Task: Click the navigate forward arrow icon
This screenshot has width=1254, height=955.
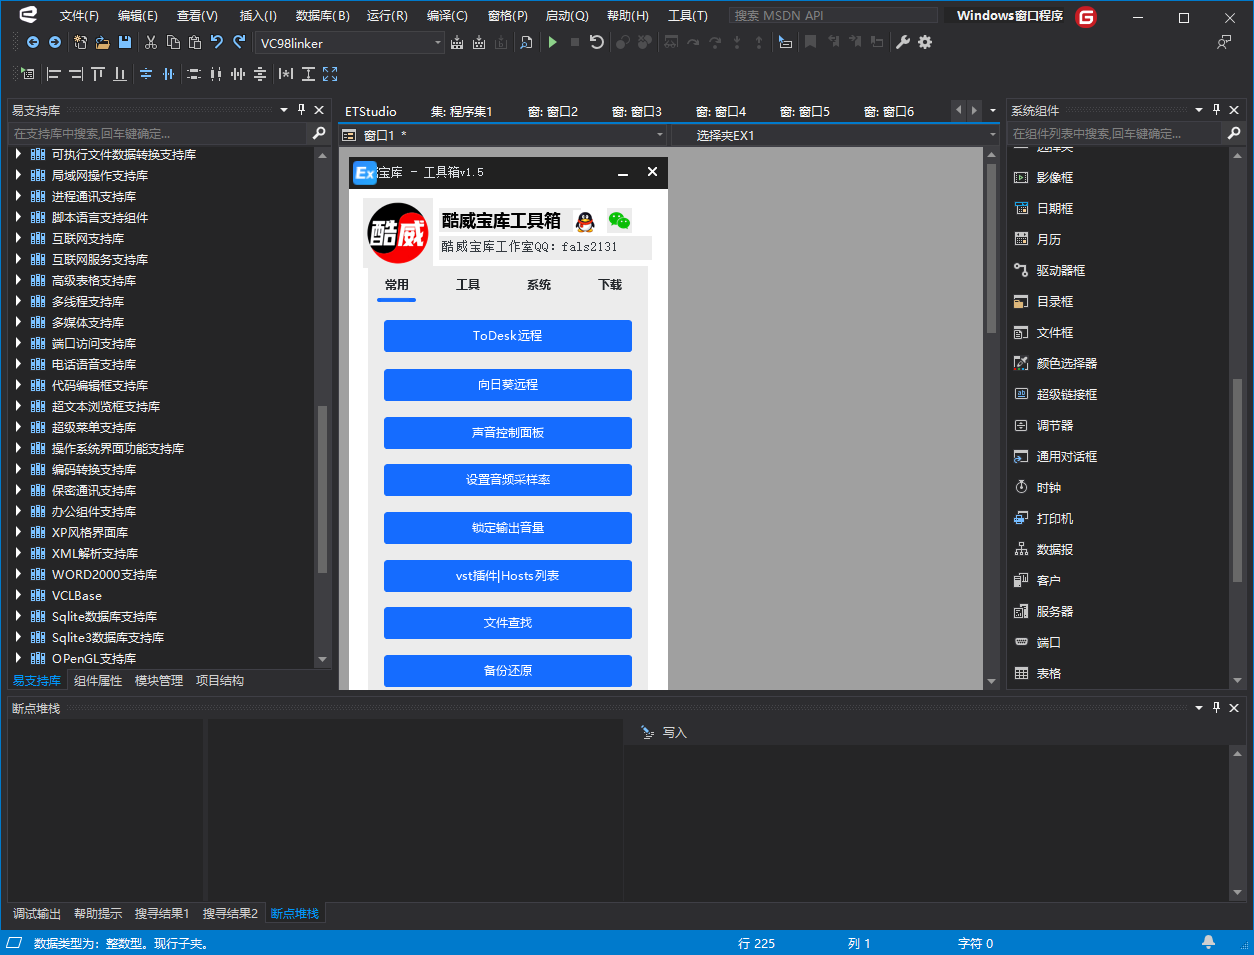Action: click(55, 42)
